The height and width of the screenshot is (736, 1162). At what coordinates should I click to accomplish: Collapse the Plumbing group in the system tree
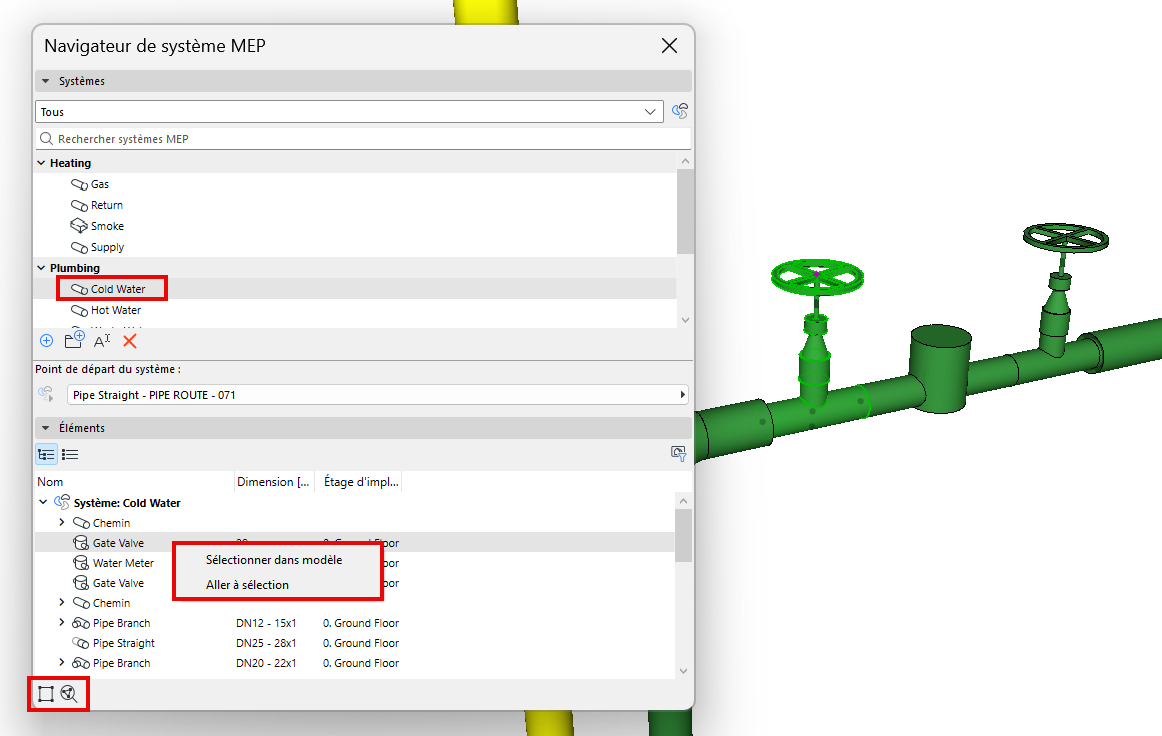click(42, 268)
